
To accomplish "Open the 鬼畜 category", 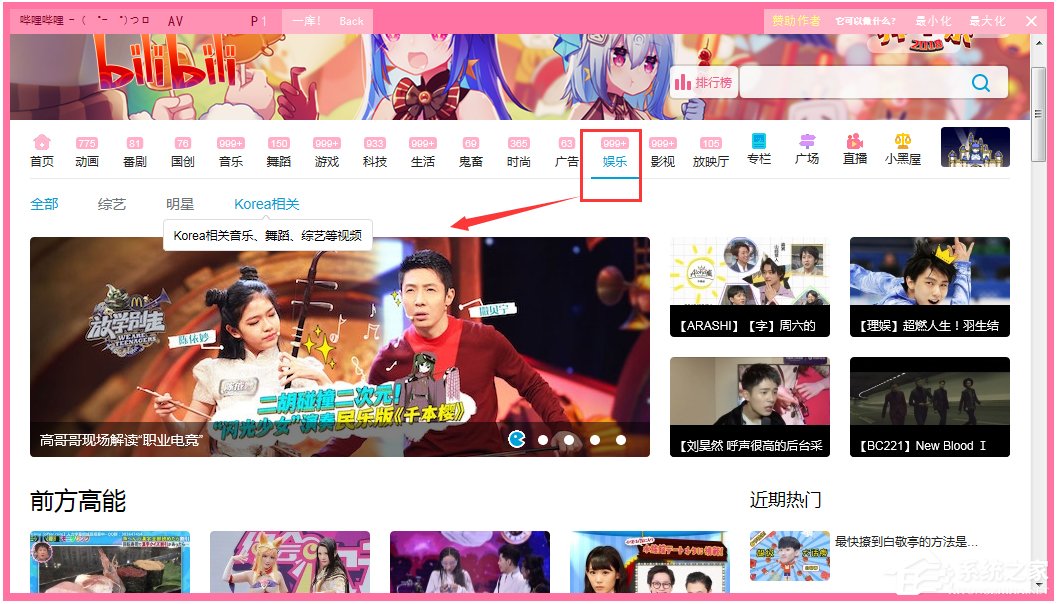I will (471, 152).
